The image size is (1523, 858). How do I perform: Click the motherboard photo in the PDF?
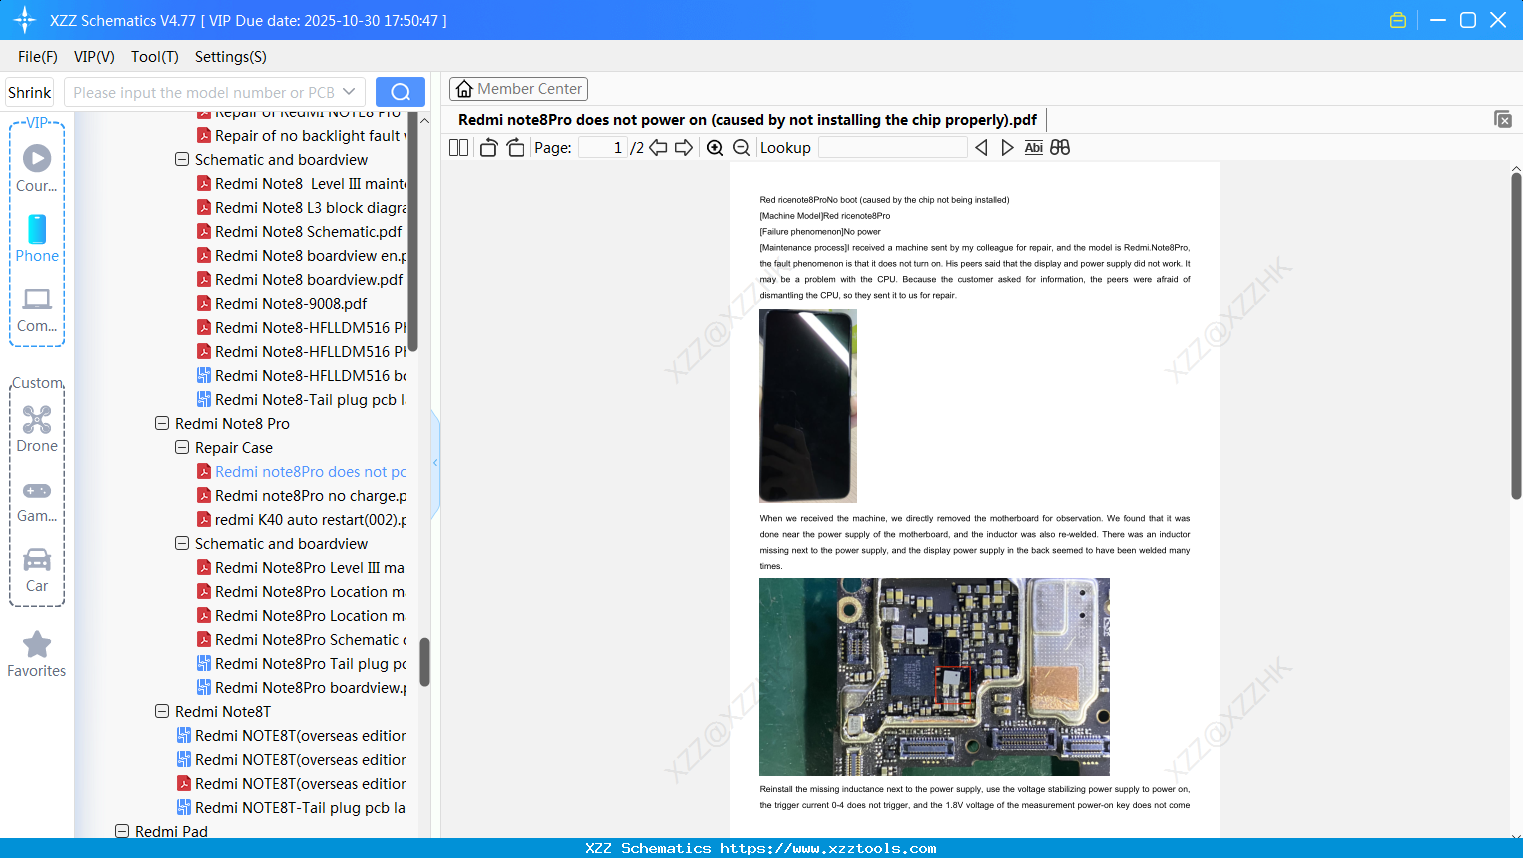[x=934, y=677]
